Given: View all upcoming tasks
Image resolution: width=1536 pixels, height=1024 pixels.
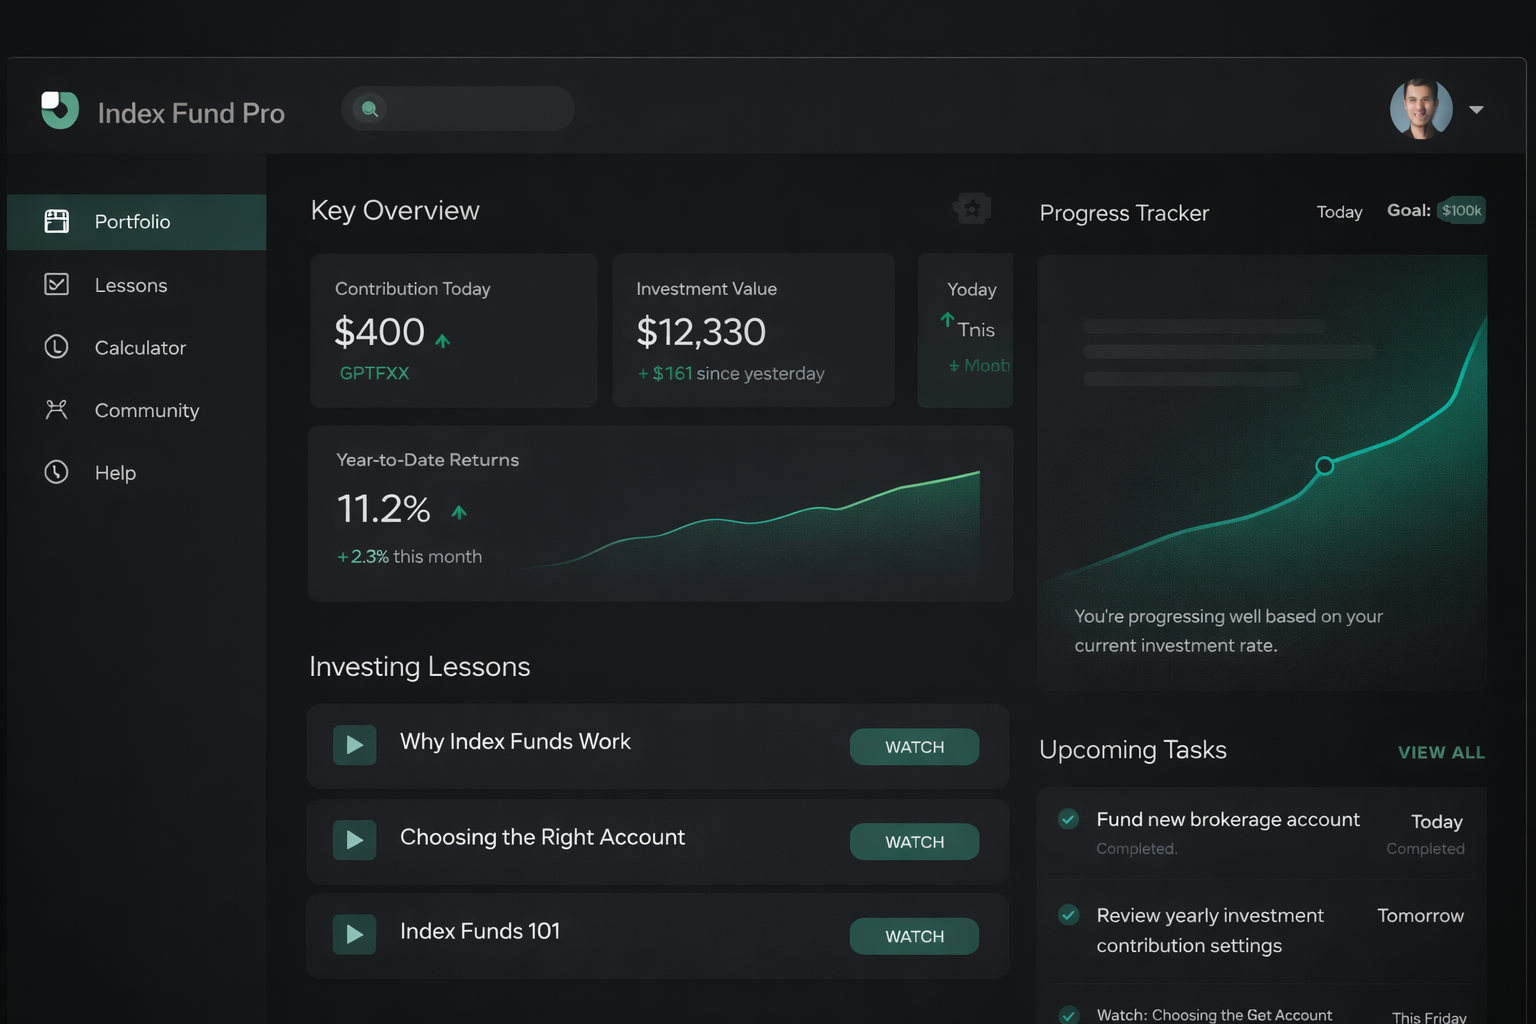Looking at the screenshot, I should (x=1441, y=752).
